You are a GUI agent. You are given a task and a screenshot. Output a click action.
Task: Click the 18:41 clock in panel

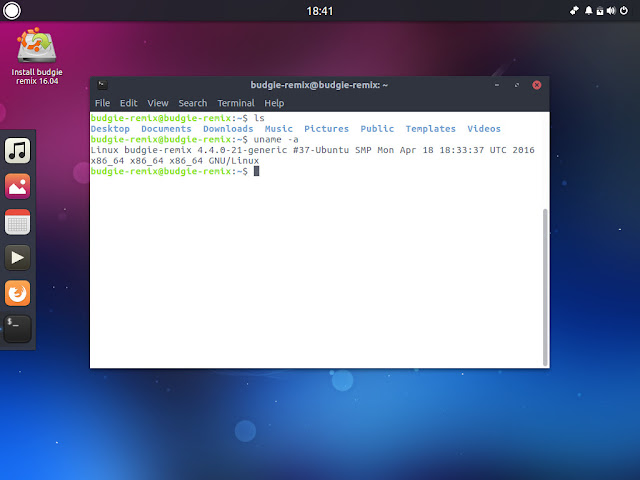(320, 11)
